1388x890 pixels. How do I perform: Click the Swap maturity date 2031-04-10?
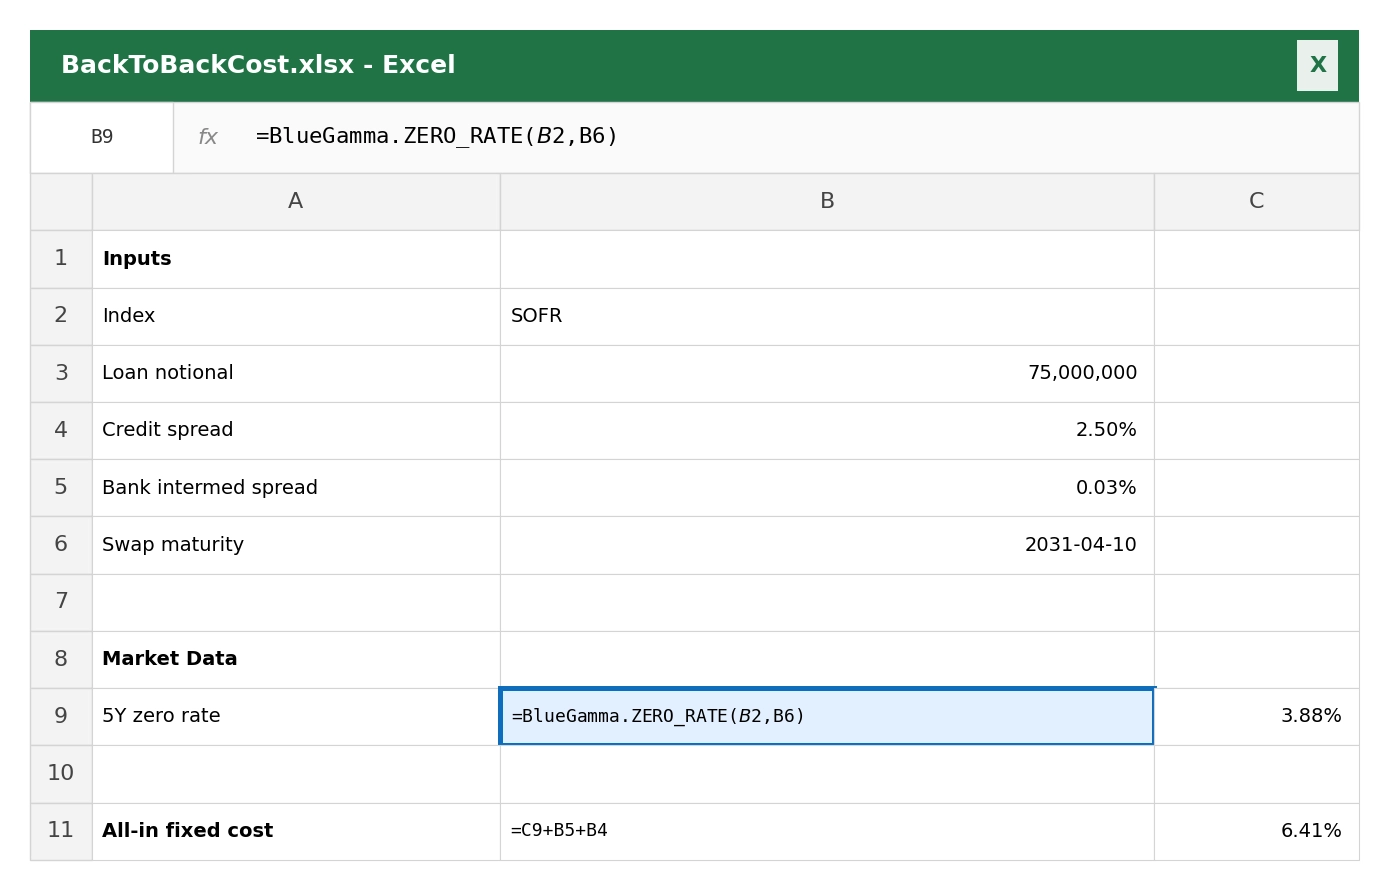pyautogui.click(x=826, y=545)
